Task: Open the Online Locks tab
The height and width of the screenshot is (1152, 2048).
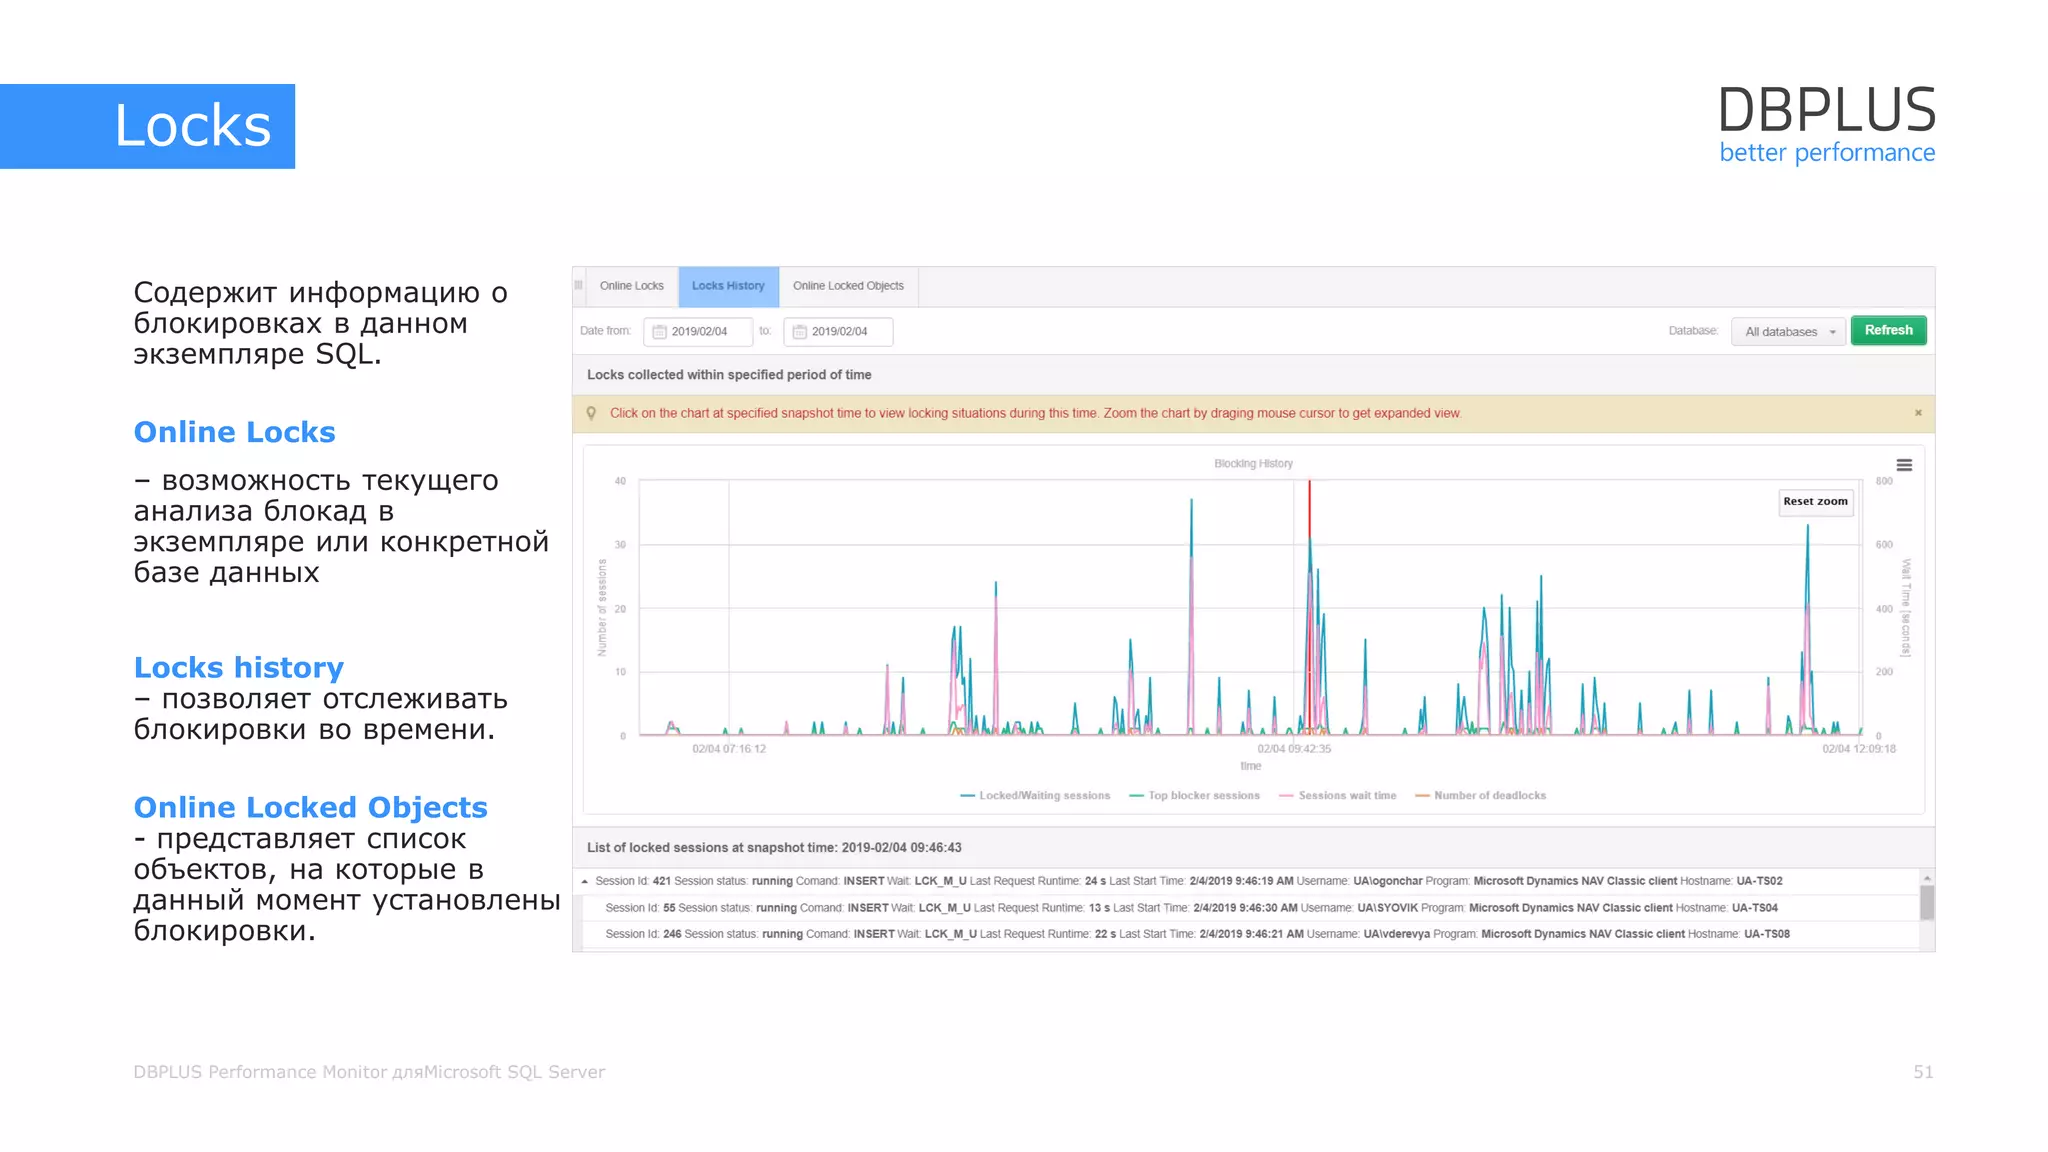Action: tap(631, 286)
